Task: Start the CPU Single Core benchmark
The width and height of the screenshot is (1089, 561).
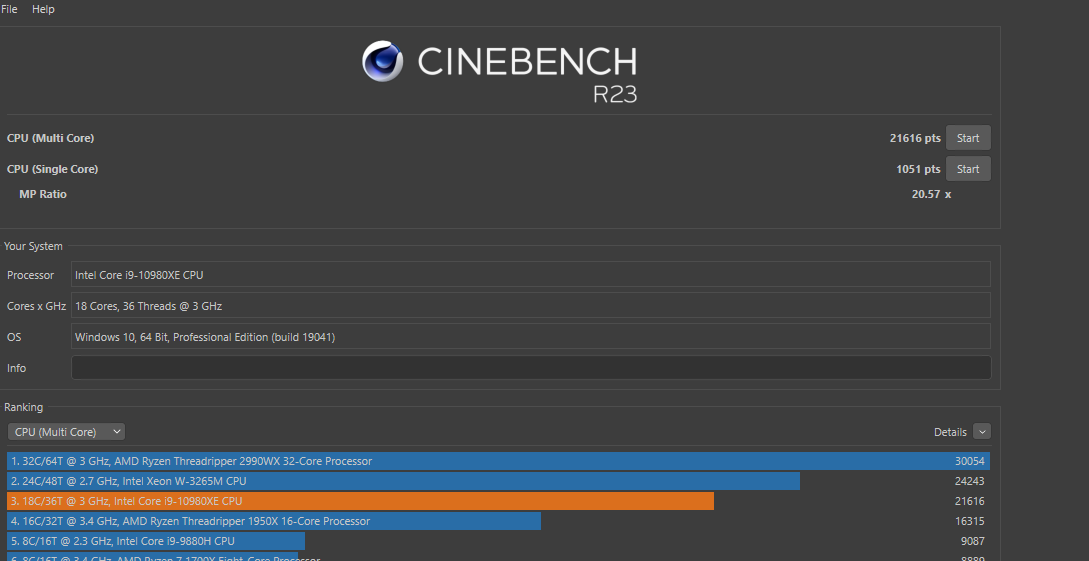Action: pos(968,169)
